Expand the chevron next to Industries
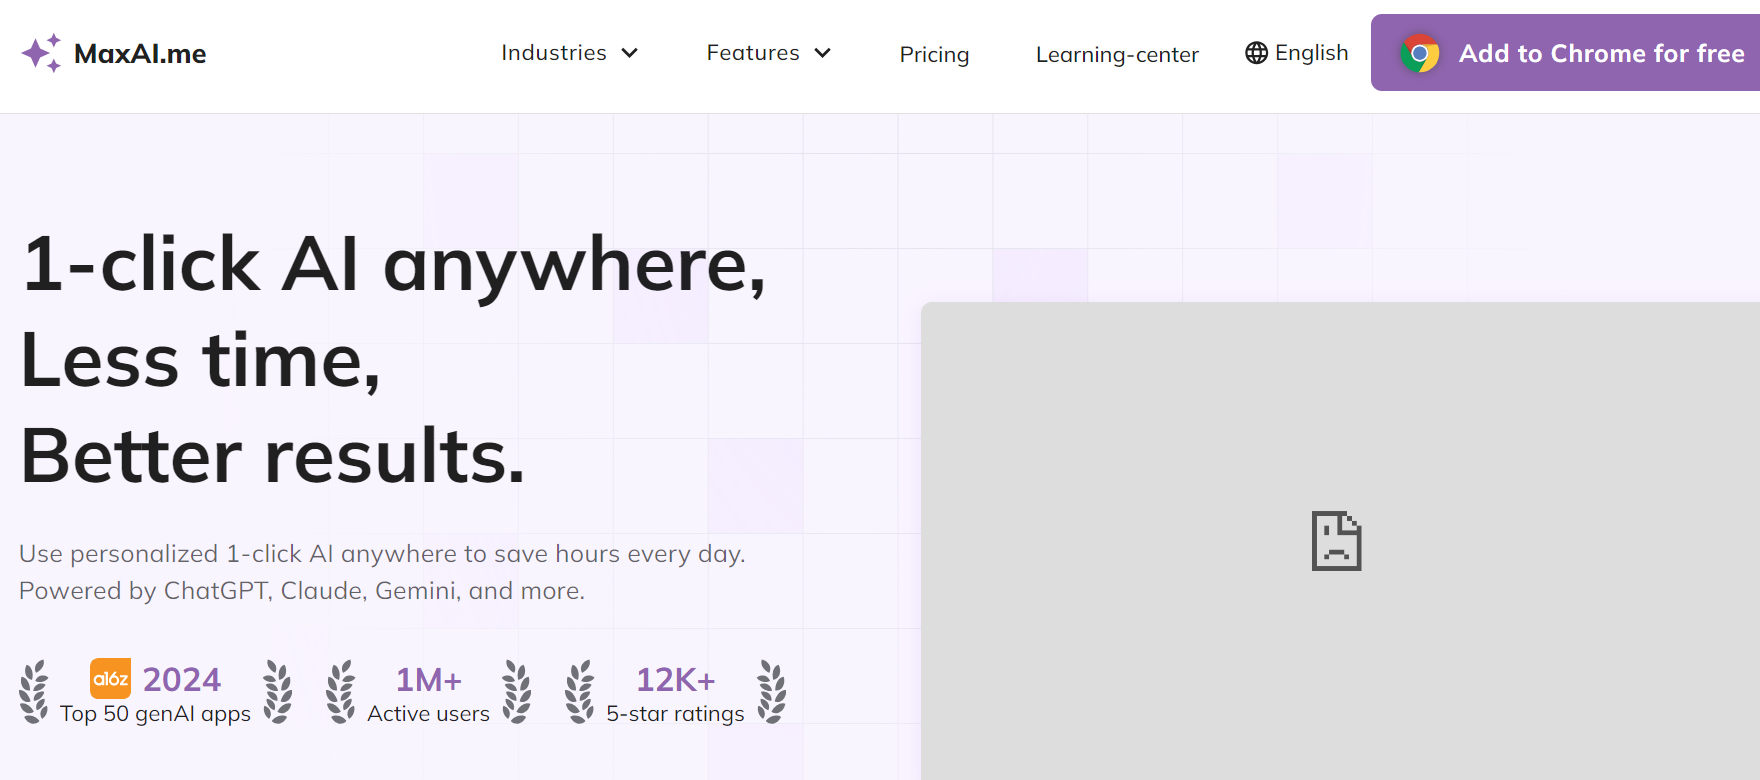The image size is (1760, 780). [630, 53]
